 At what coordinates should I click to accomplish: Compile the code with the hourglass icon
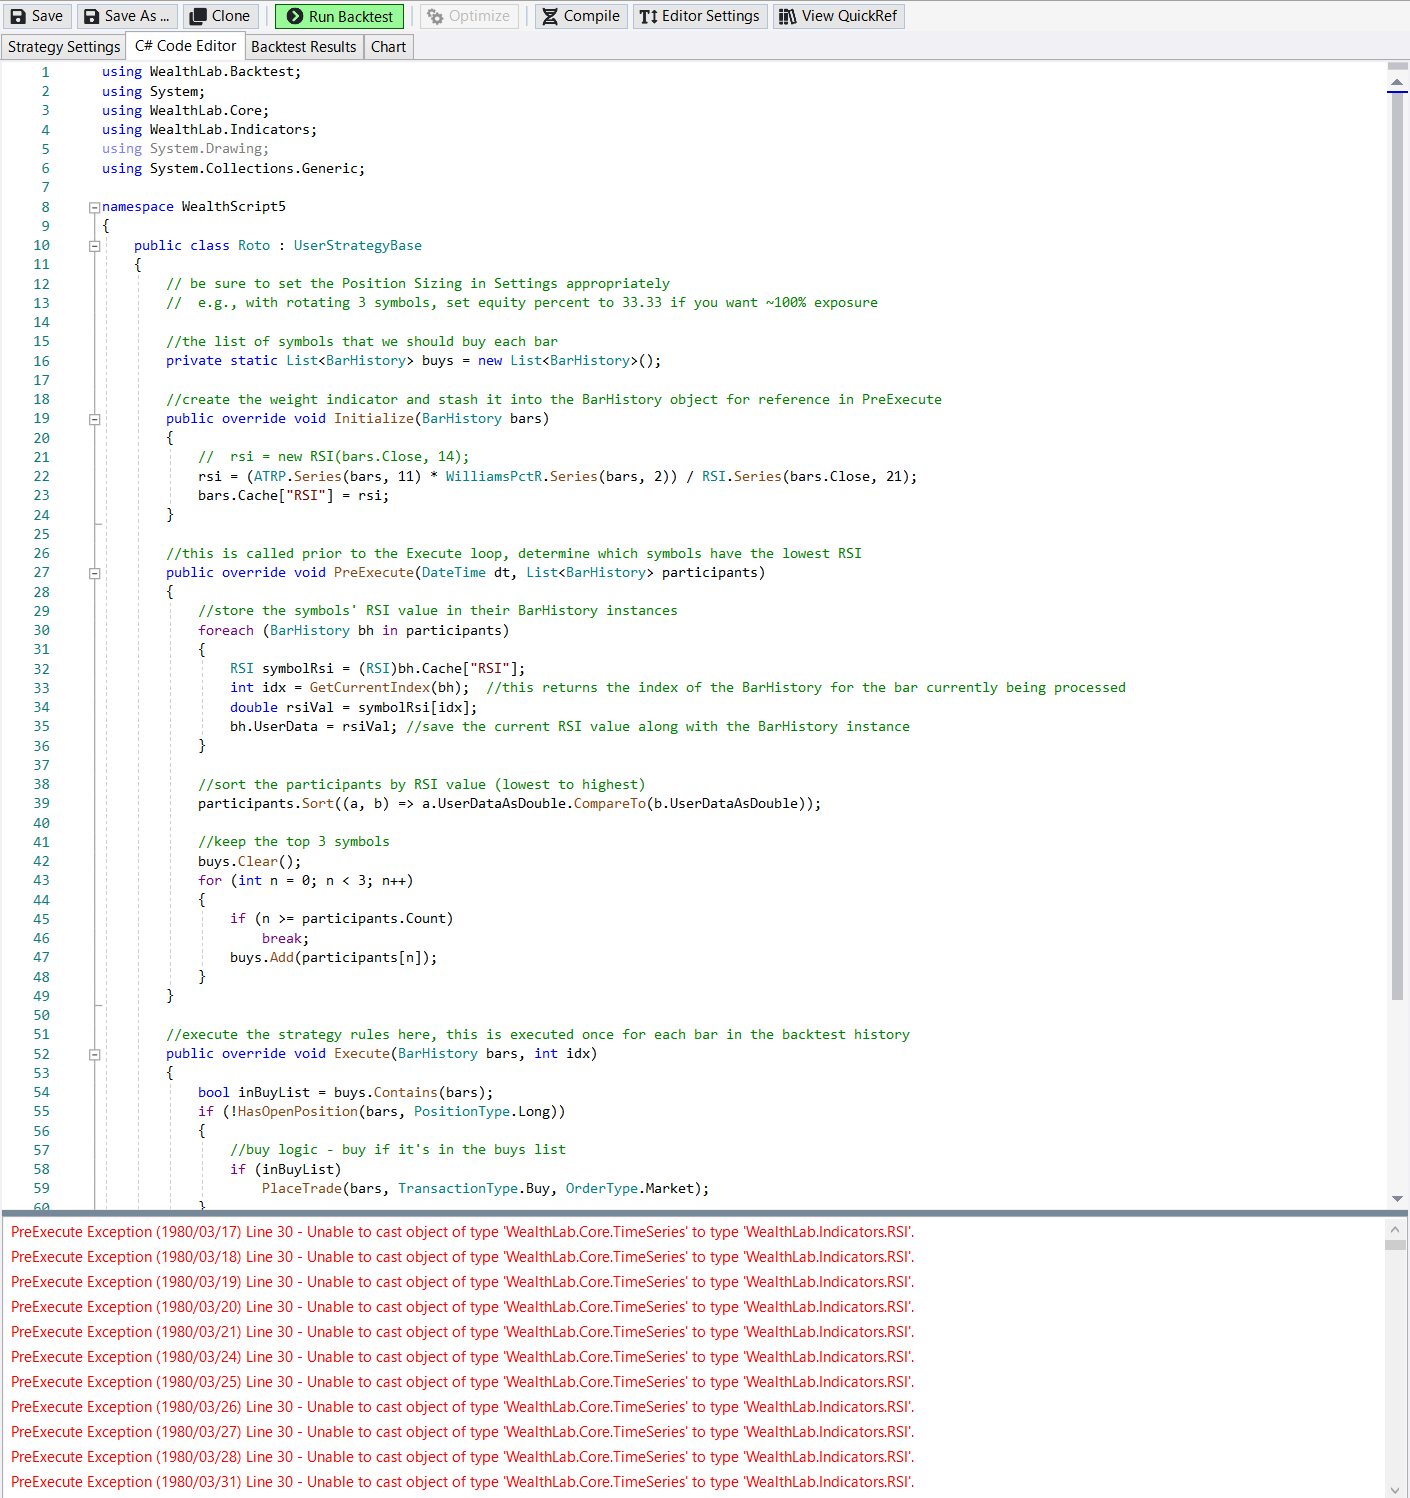pyautogui.click(x=550, y=17)
